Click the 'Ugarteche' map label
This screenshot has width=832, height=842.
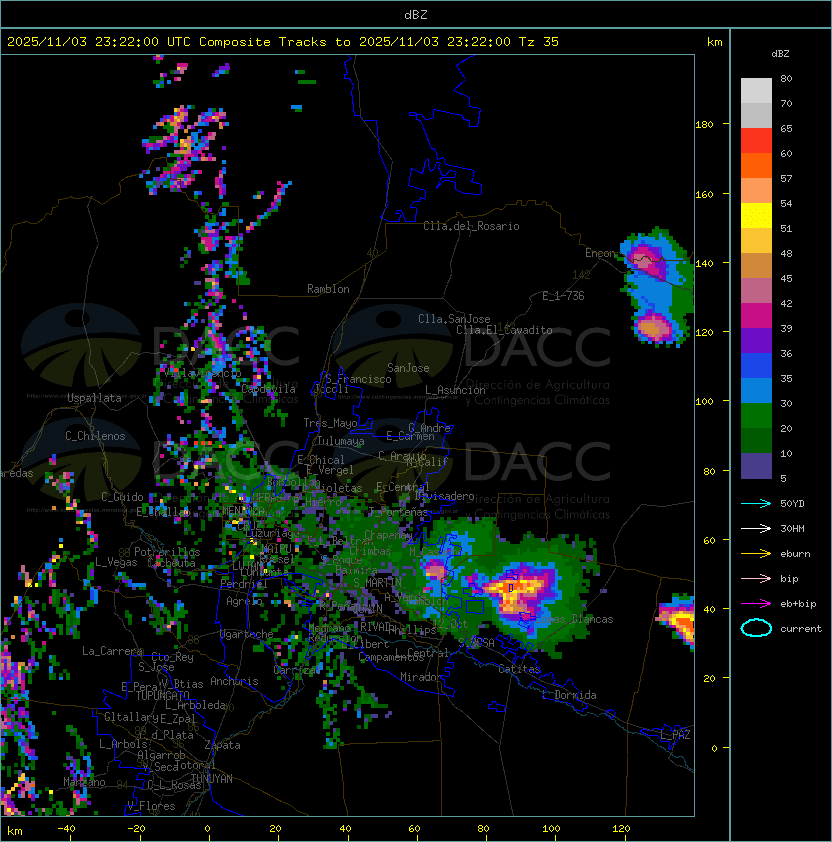pyautogui.click(x=246, y=634)
